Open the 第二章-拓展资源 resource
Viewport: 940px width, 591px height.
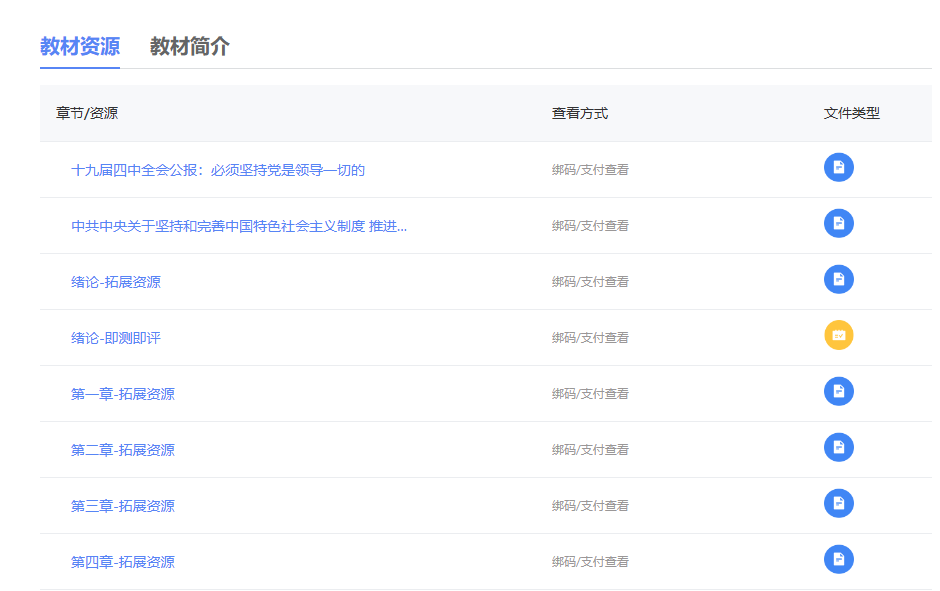coord(123,450)
